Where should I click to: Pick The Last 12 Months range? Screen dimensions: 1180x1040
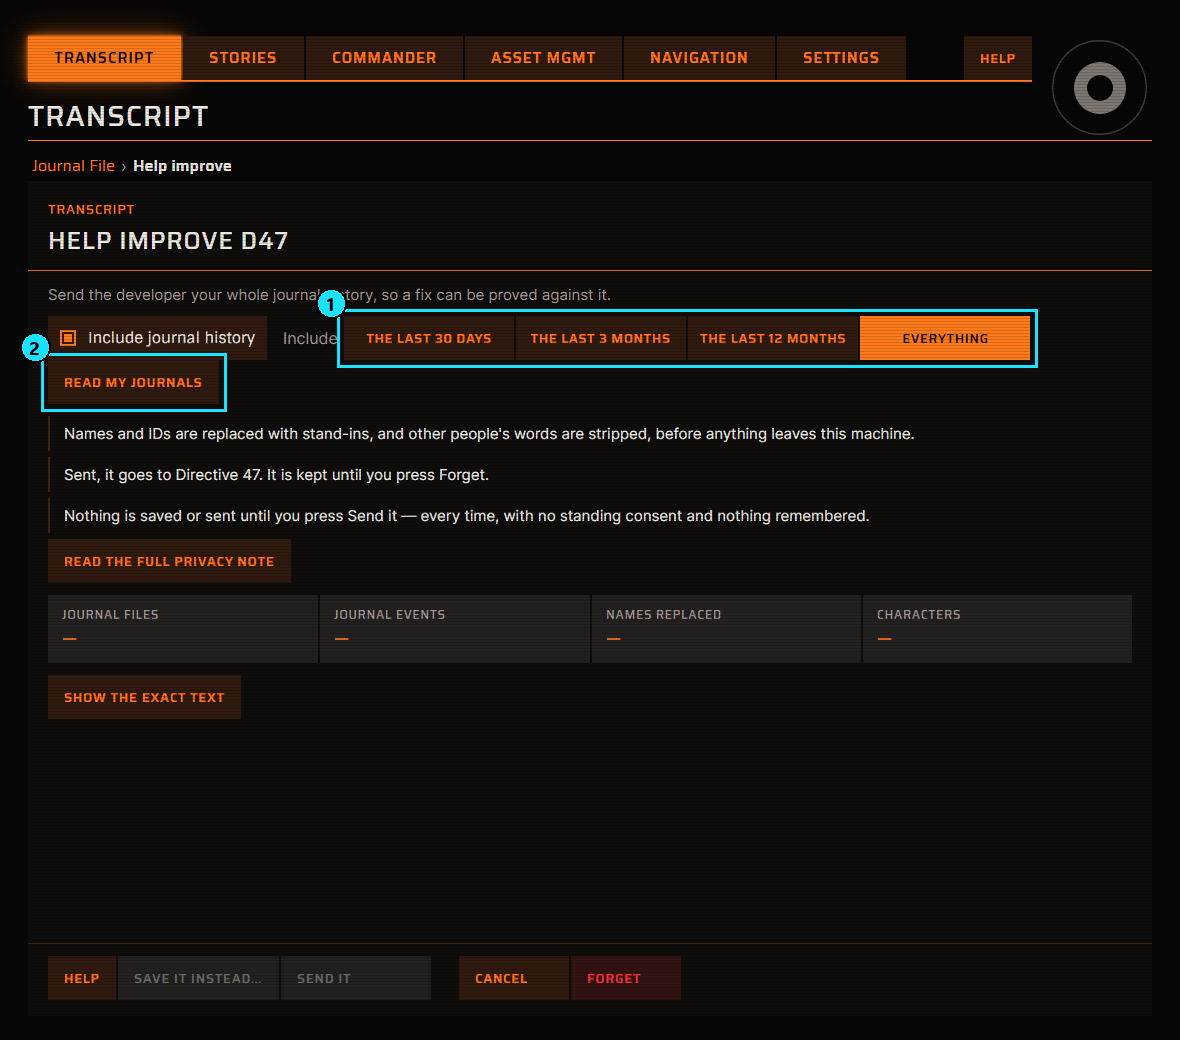(773, 339)
